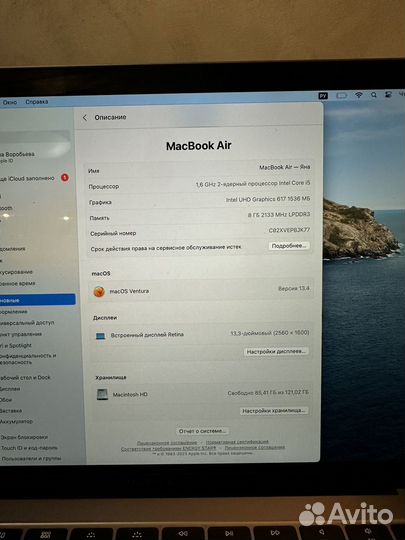405x540 pixels.
Task: Open the Справка menu
Action: [x=37, y=102]
